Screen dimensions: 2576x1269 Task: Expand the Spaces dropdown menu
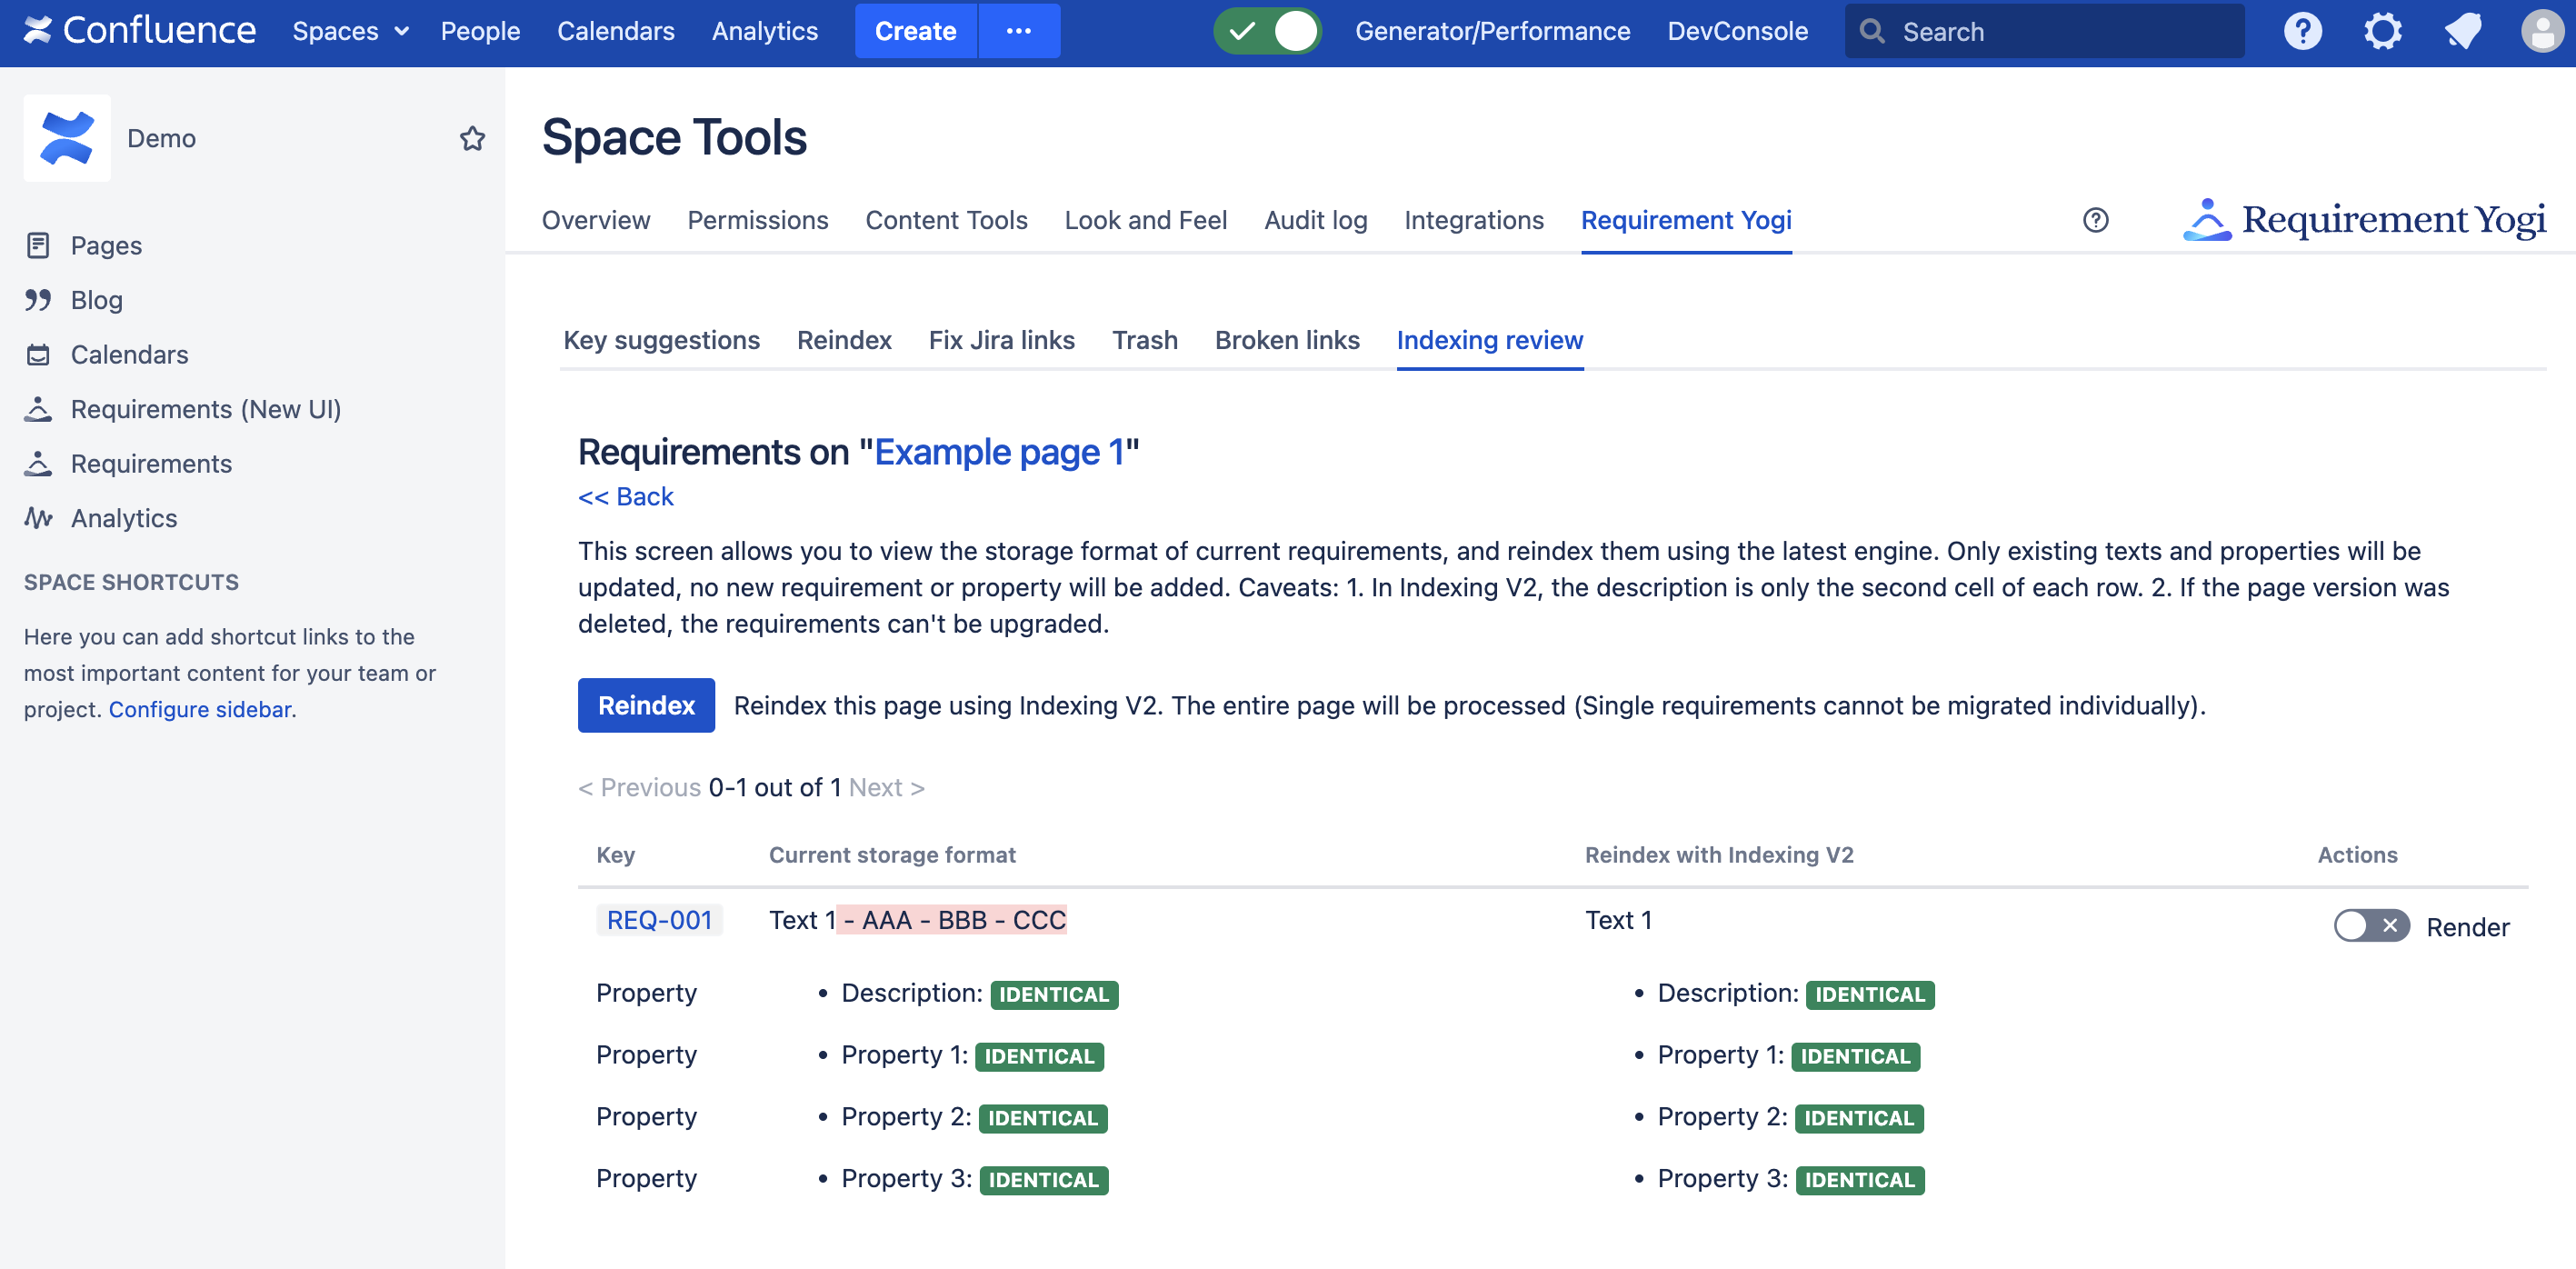(350, 31)
